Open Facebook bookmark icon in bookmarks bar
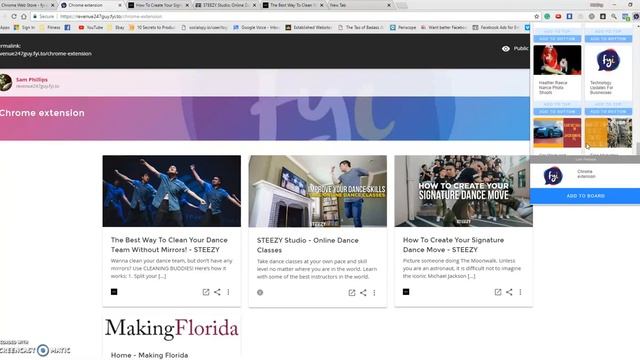The image size is (640, 360). (x=67, y=27)
